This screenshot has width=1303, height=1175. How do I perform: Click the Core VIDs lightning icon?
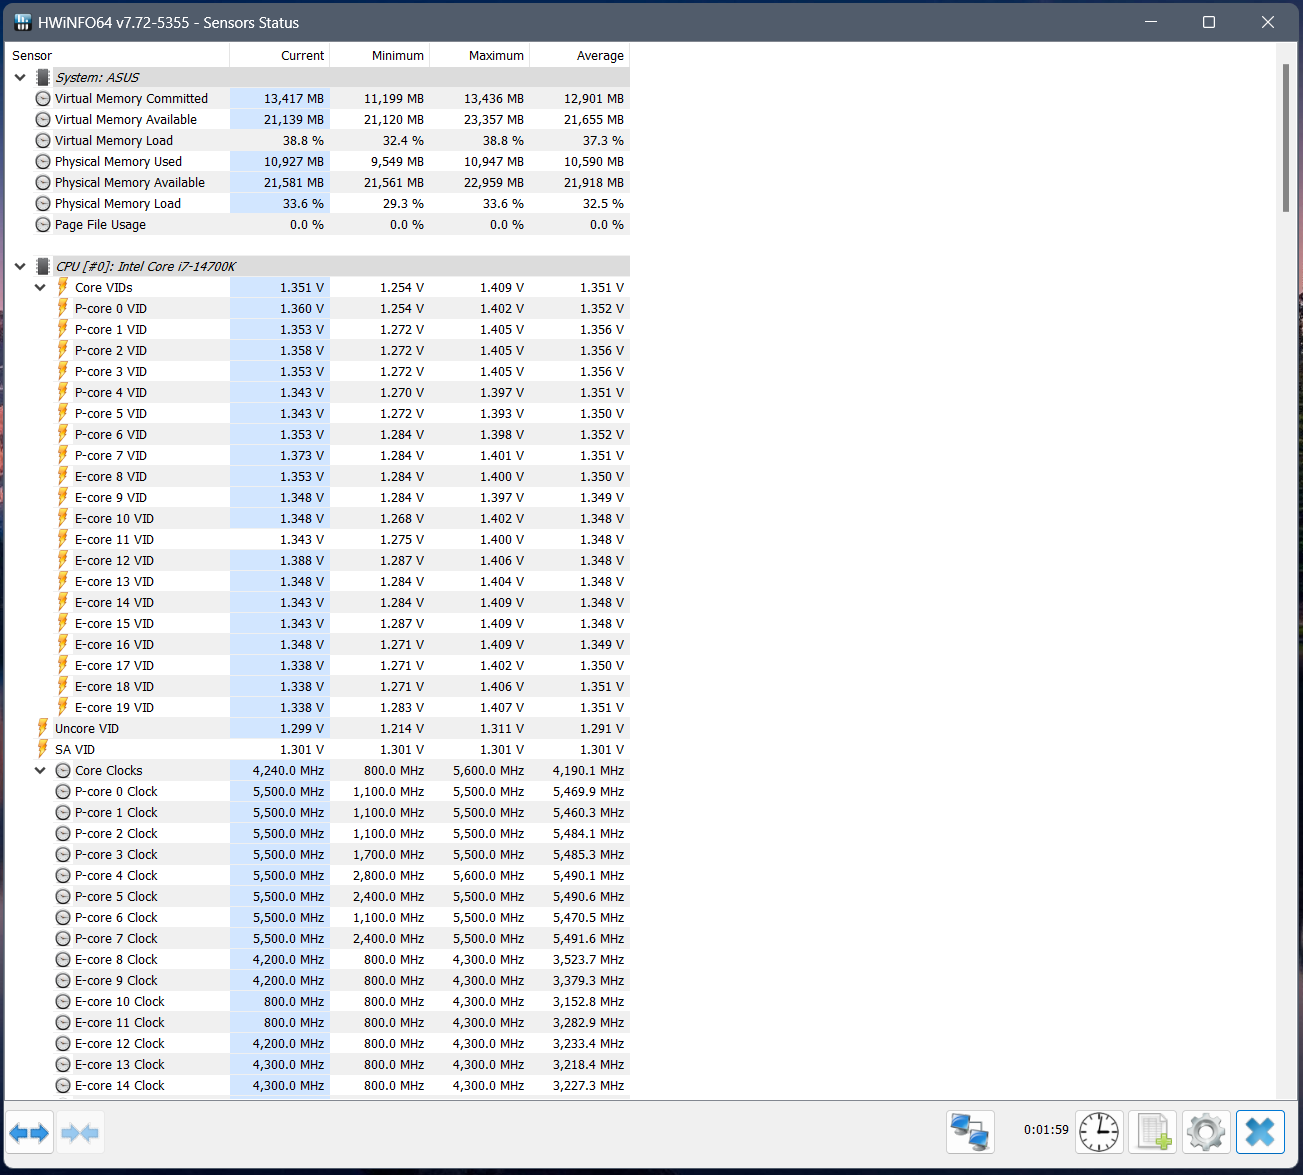(63, 287)
